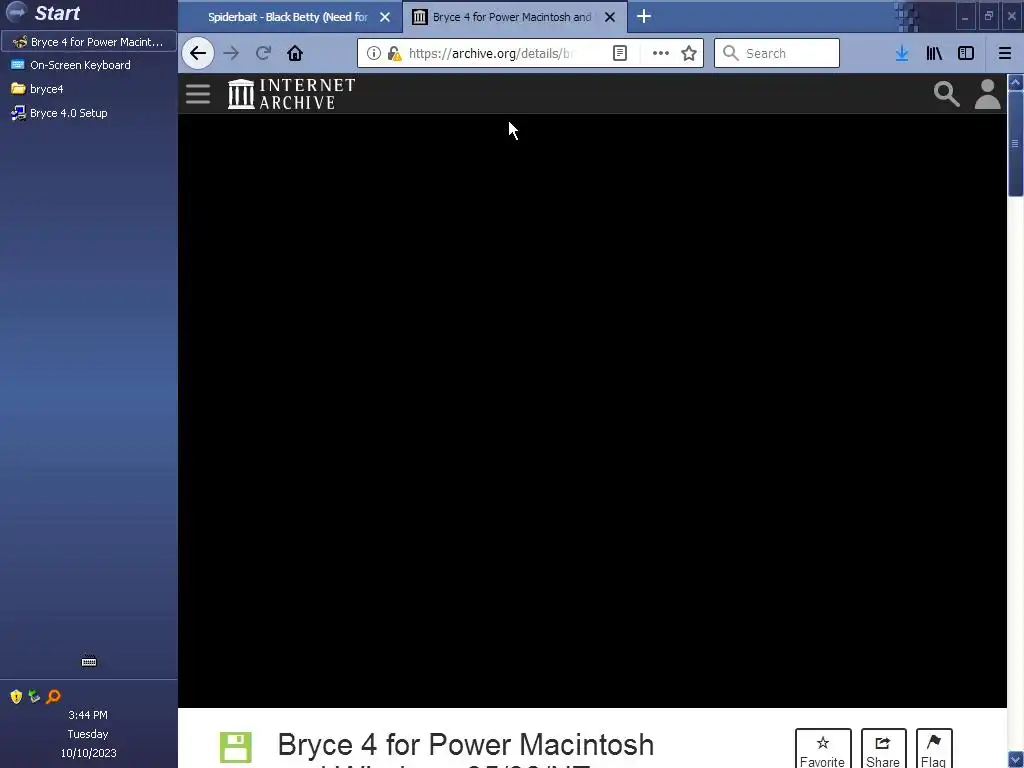The height and width of the screenshot is (768, 1024).
Task: Click the keyboard icon above system tray
Action: (x=89, y=661)
